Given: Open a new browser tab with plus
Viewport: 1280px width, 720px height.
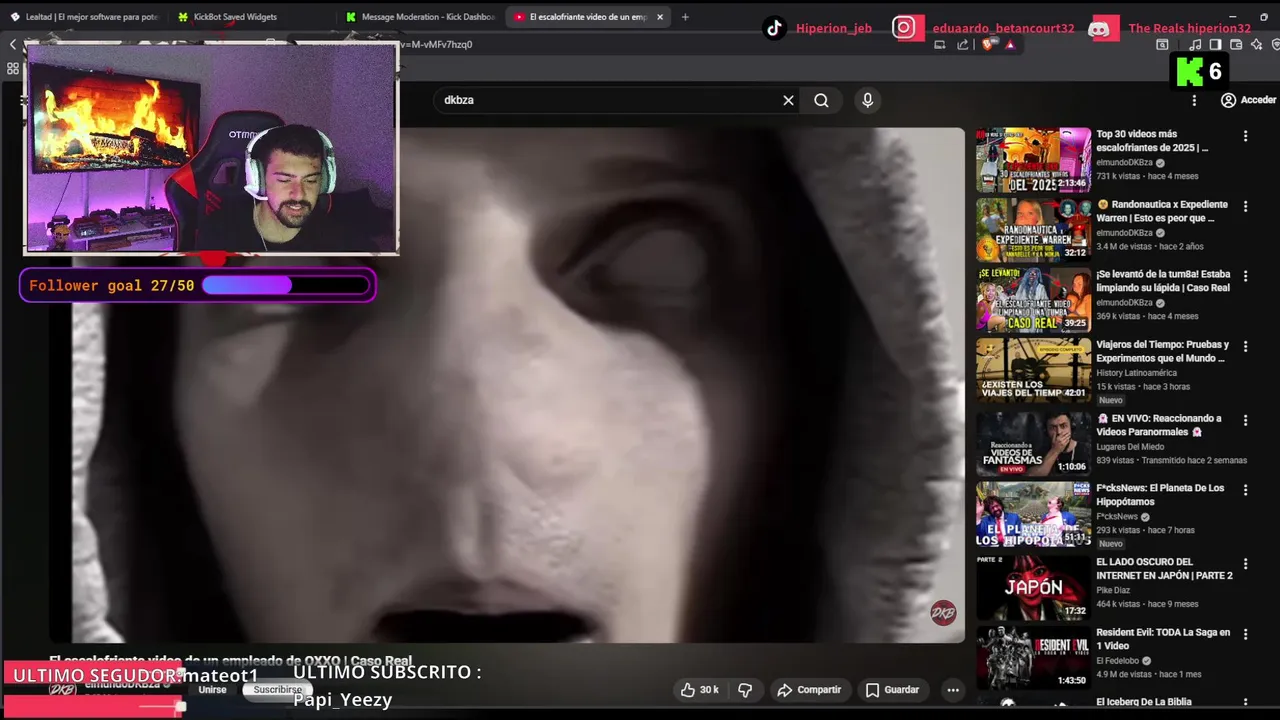Looking at the screenshot, I should [685, 17].
